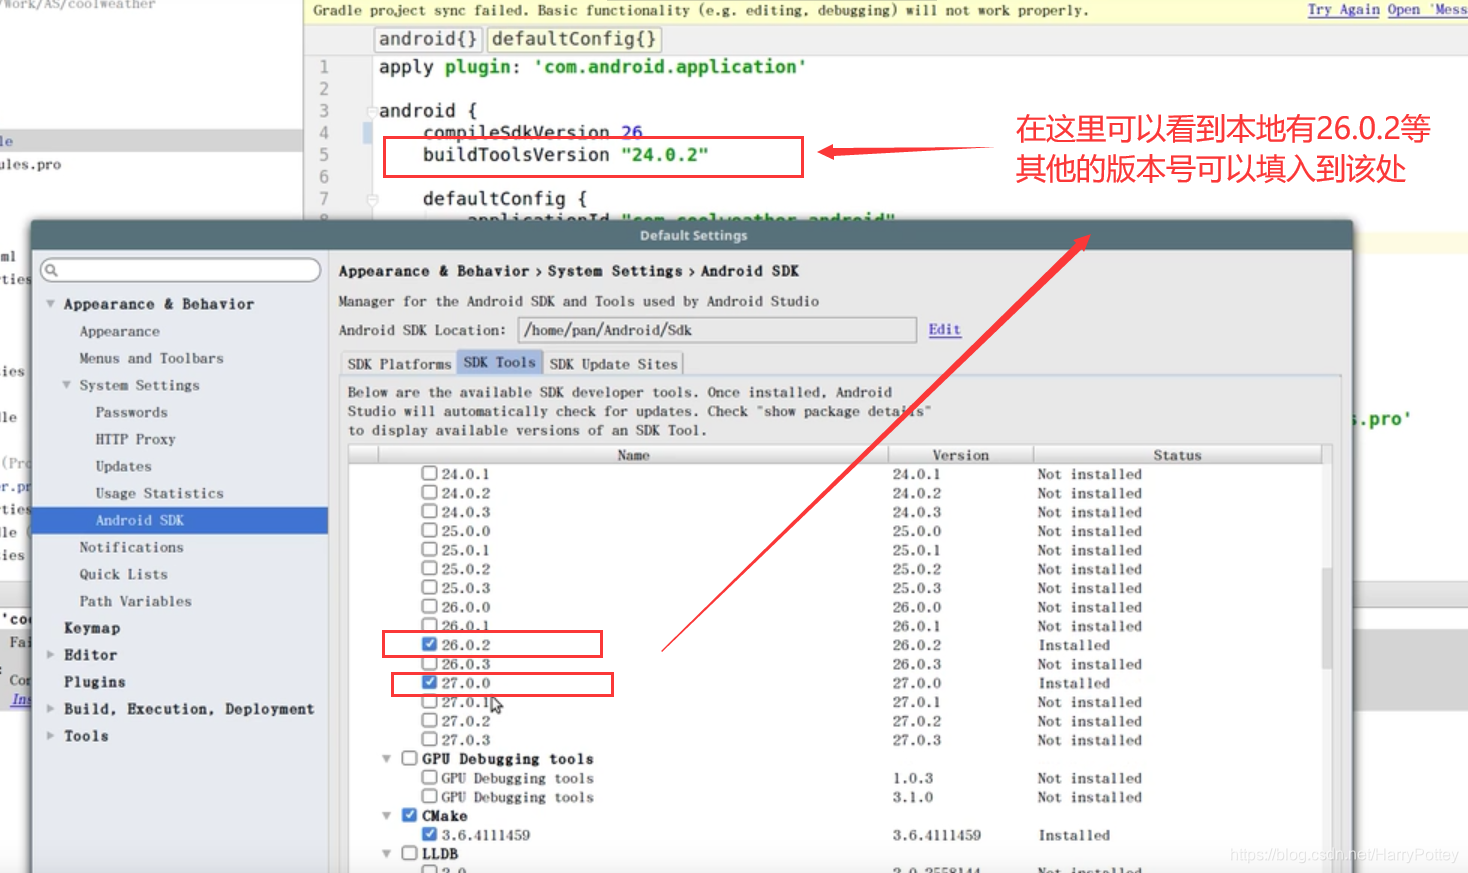Screen dimensions: 1468x873
Task: Open Appearance settings page
Action: pyautogui.click(x=119, y=331)
